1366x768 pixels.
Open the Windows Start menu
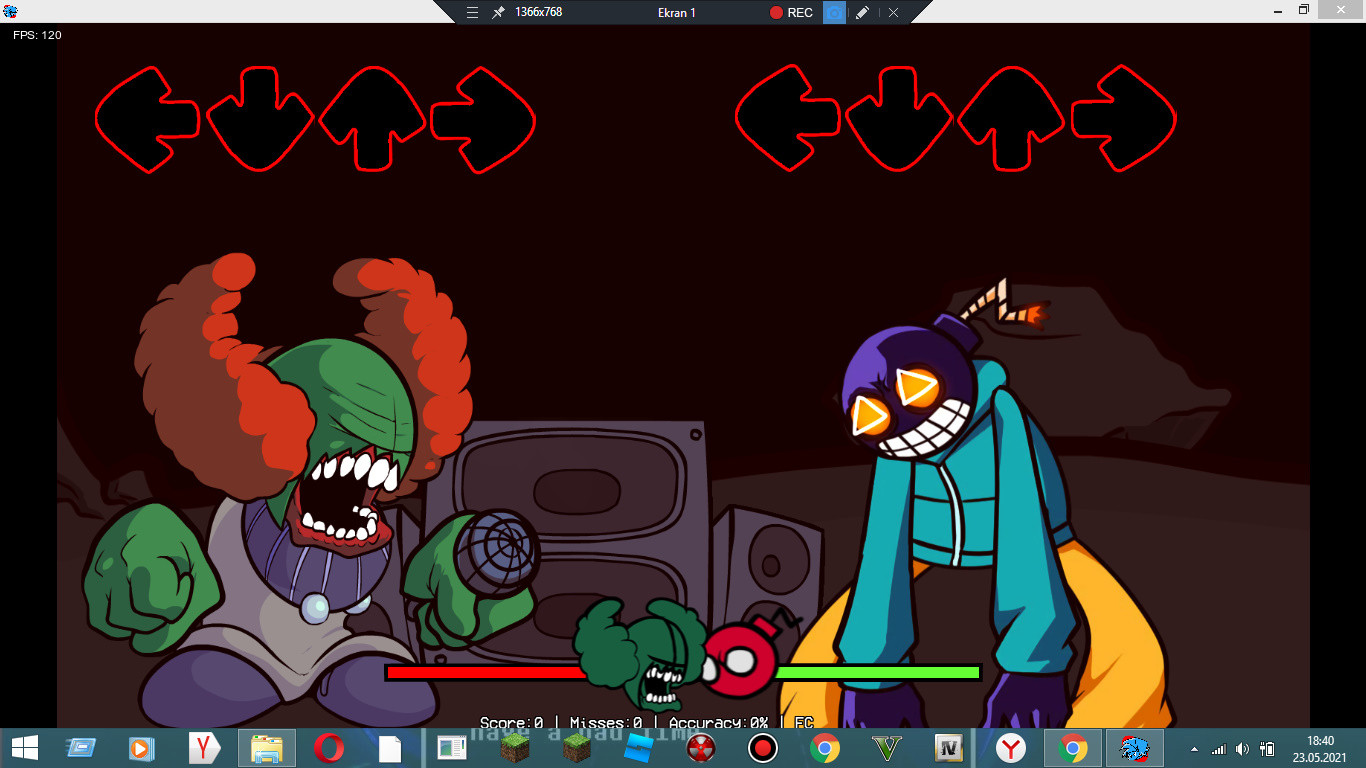pyautogui.click(x=25, y=748)
